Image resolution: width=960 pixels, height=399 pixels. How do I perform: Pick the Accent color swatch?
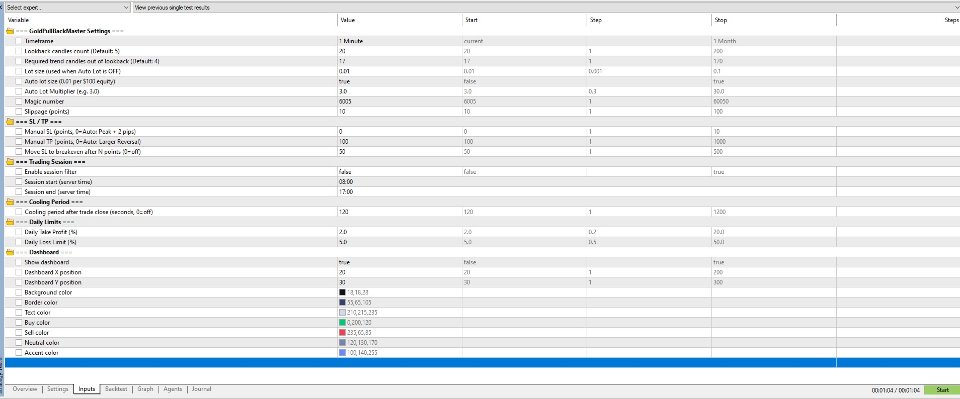click(x=342, y=352)
